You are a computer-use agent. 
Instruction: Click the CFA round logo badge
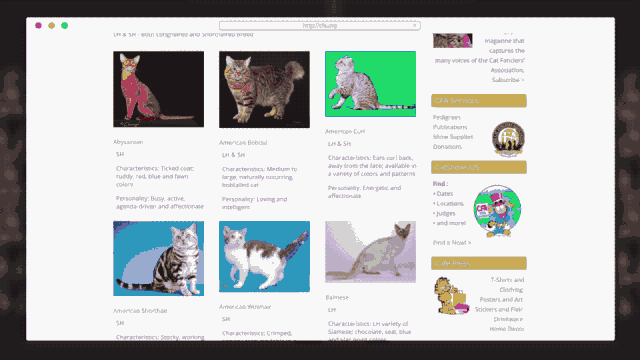508,139
